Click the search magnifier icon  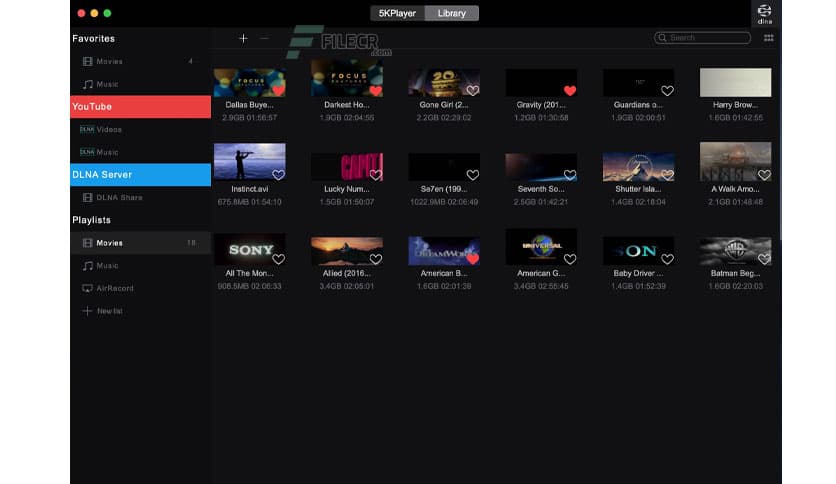(x=662, y=38)
